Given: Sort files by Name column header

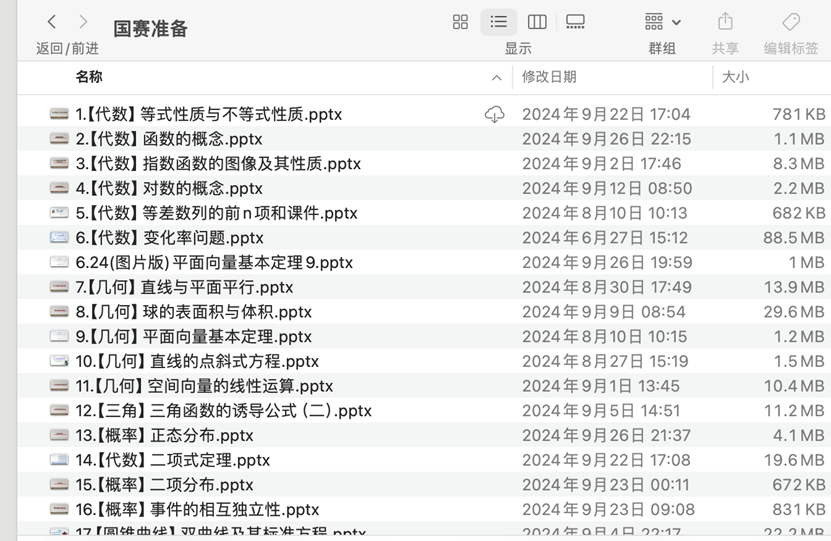Looking at the screenshot, I should click(89, 77).
